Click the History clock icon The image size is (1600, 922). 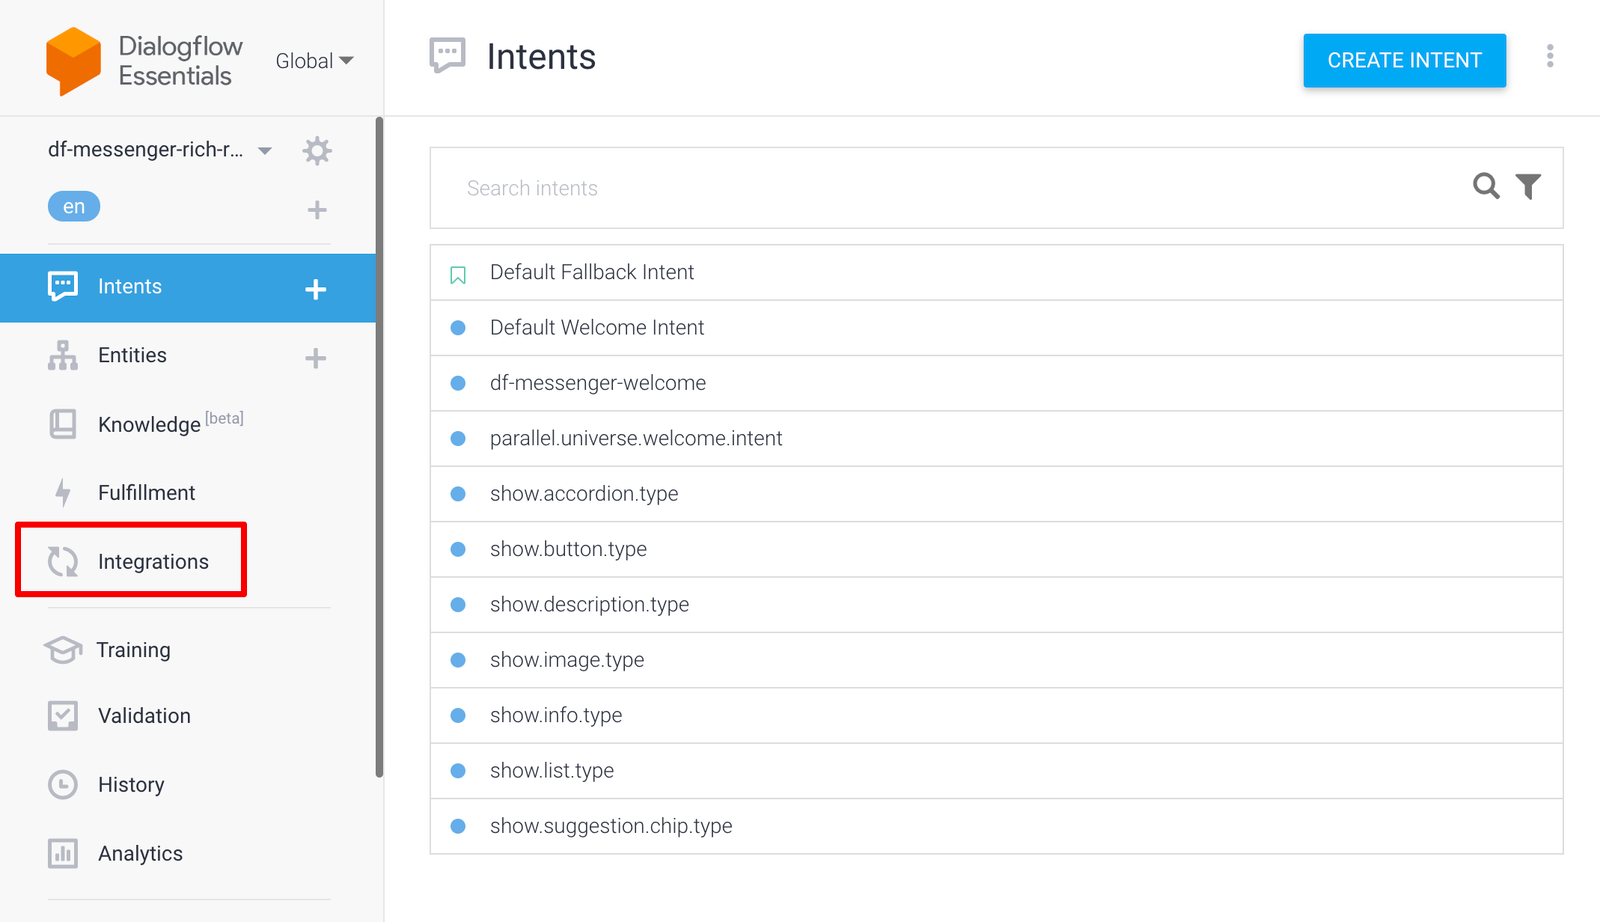pyautogui.click(x=62, y=784)
